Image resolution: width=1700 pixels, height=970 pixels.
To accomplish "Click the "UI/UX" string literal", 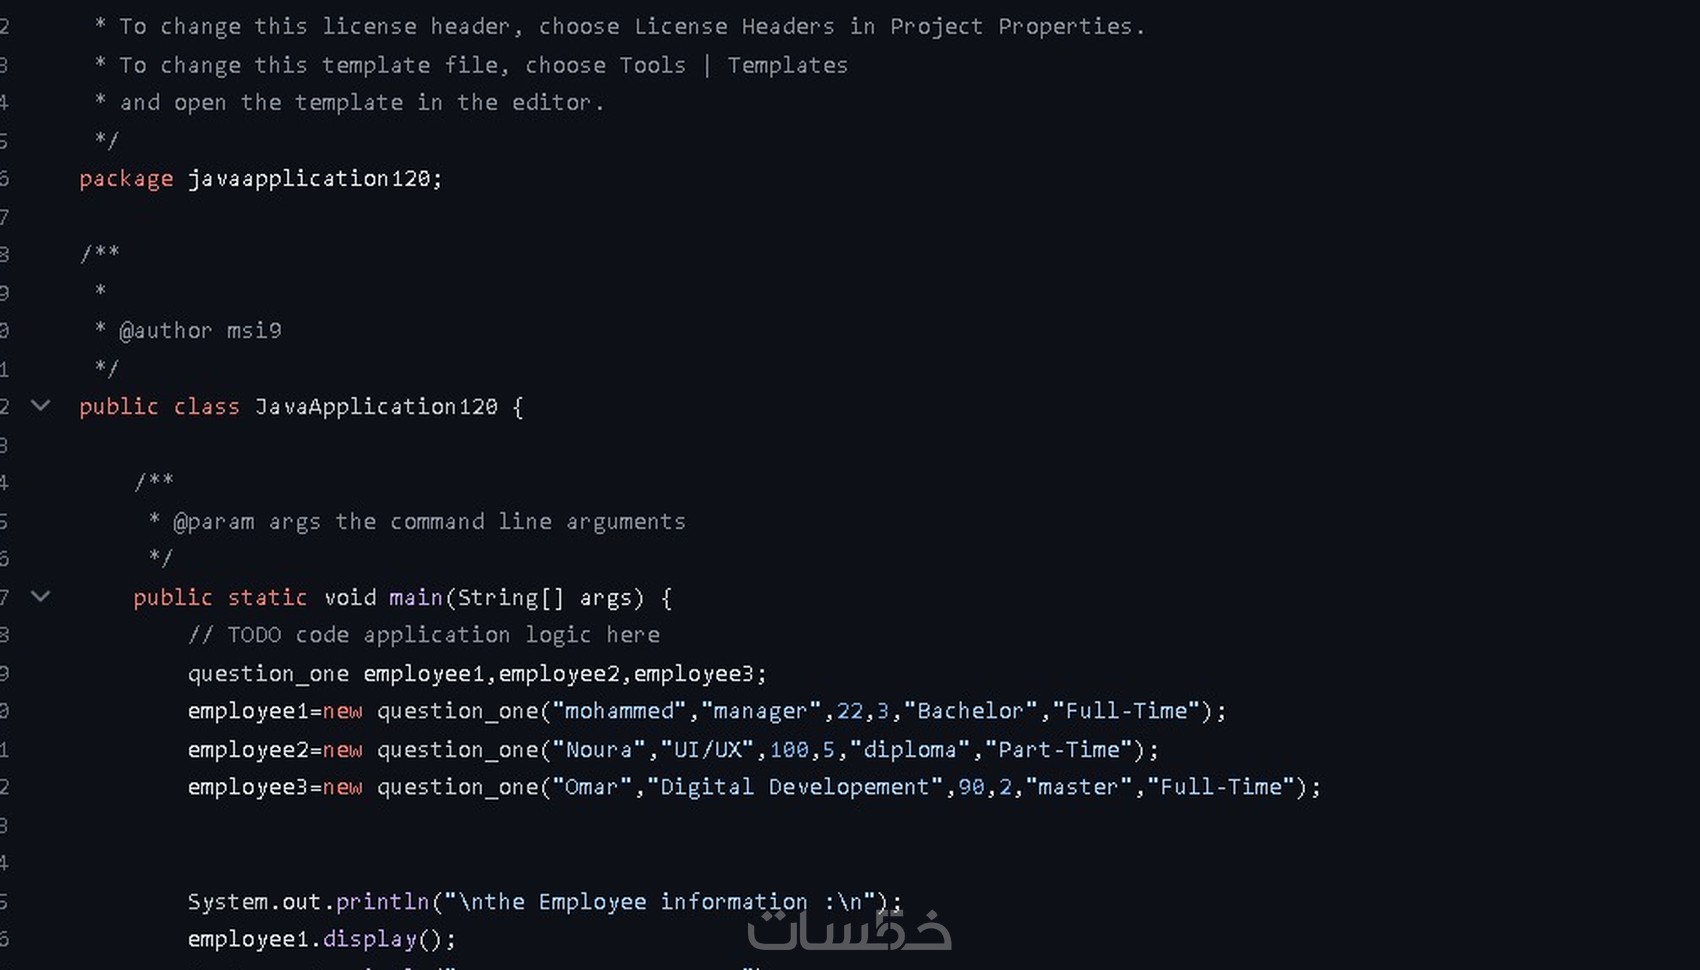I will tap(707, 750).
